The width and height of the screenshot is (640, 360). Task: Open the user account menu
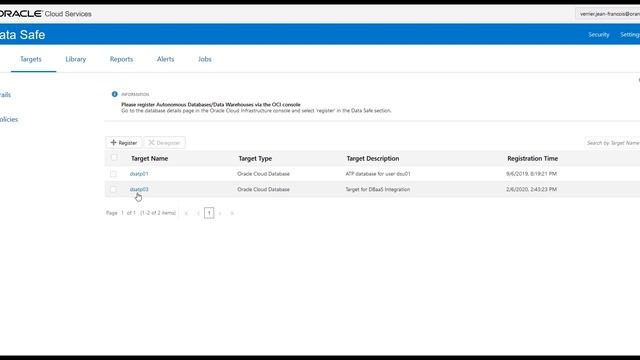coord(608,14)
